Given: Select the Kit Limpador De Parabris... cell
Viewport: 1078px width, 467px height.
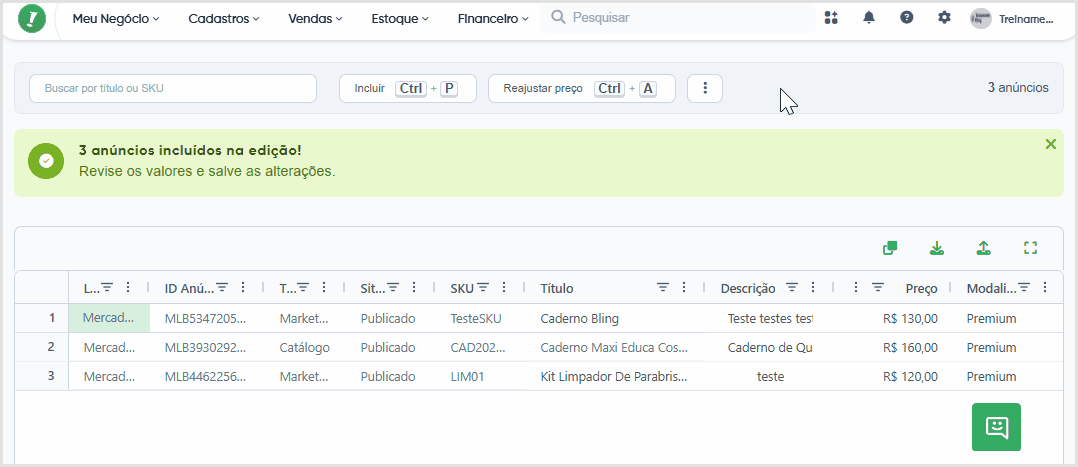Looking at the screenshot, I should coord(615,376).
